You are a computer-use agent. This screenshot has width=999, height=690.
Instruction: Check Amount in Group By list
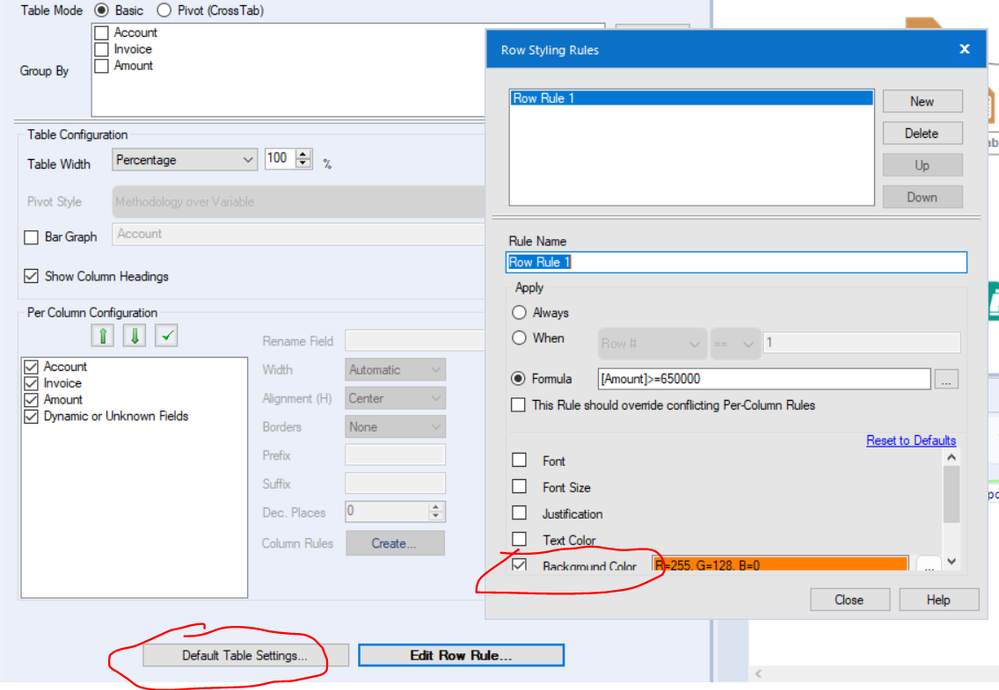click(101, 66)
